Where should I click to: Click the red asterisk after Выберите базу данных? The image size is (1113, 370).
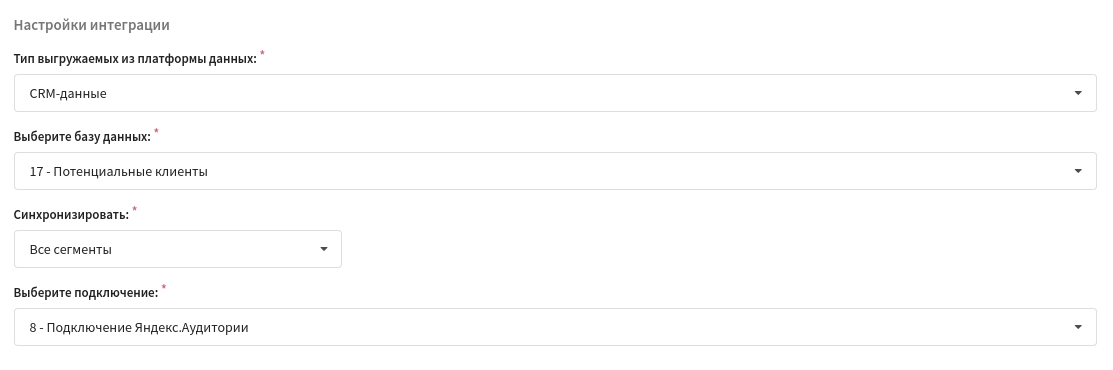[x=157, y=132]
